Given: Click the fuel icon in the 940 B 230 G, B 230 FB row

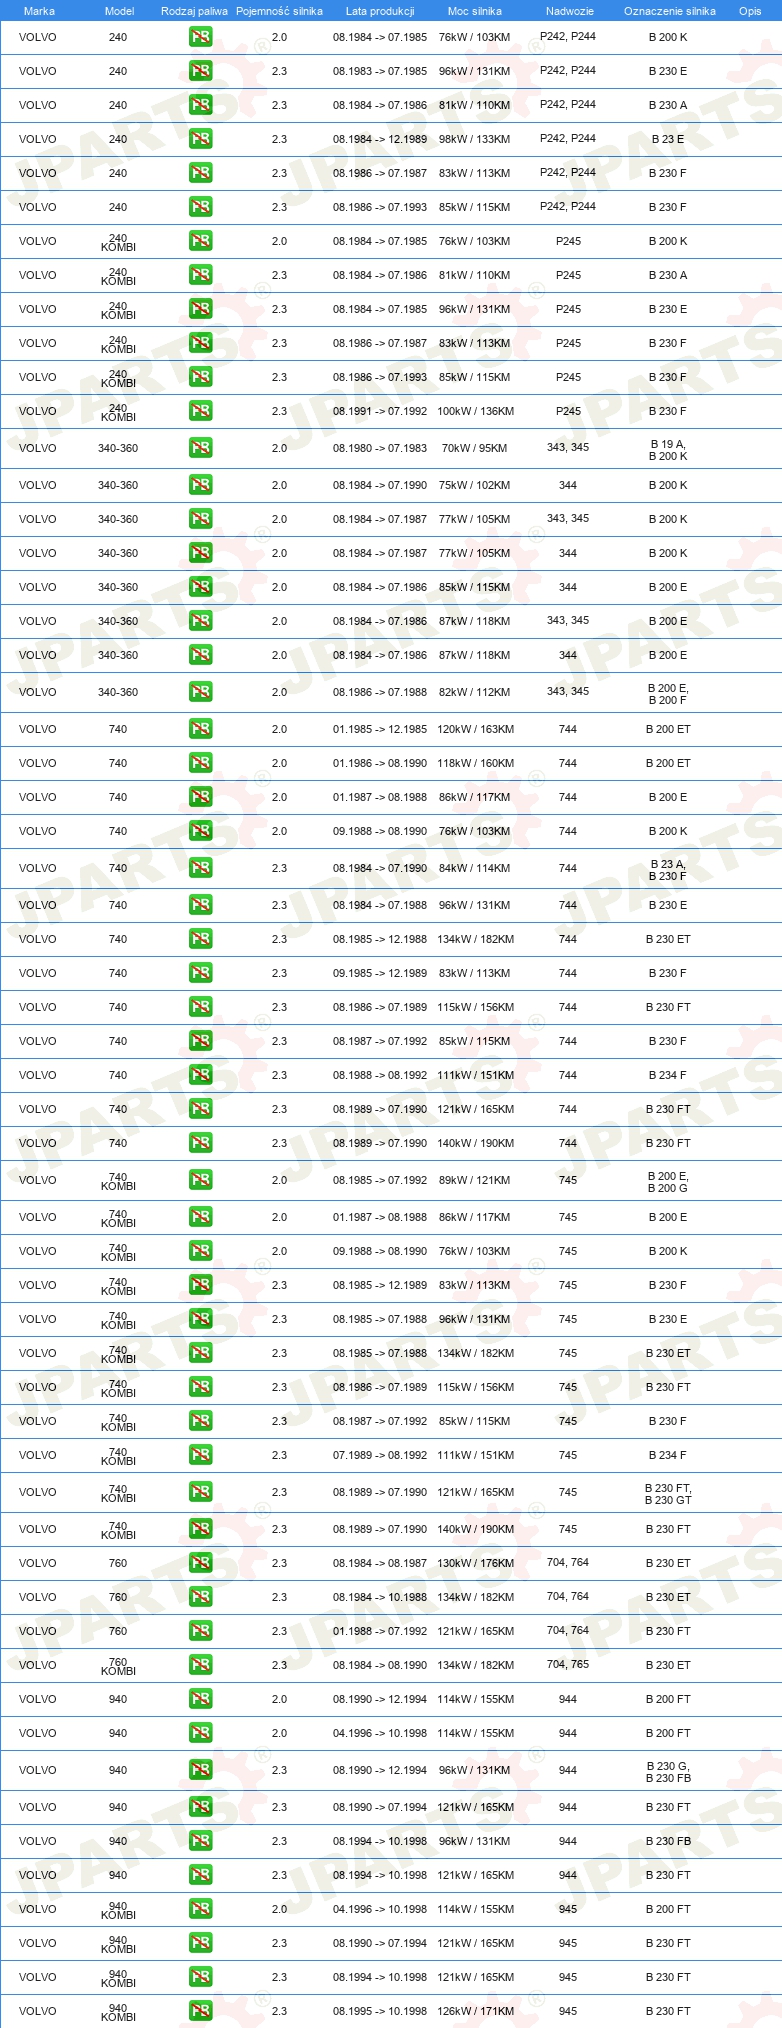Looking at the screenshot, I should 200,1770.
